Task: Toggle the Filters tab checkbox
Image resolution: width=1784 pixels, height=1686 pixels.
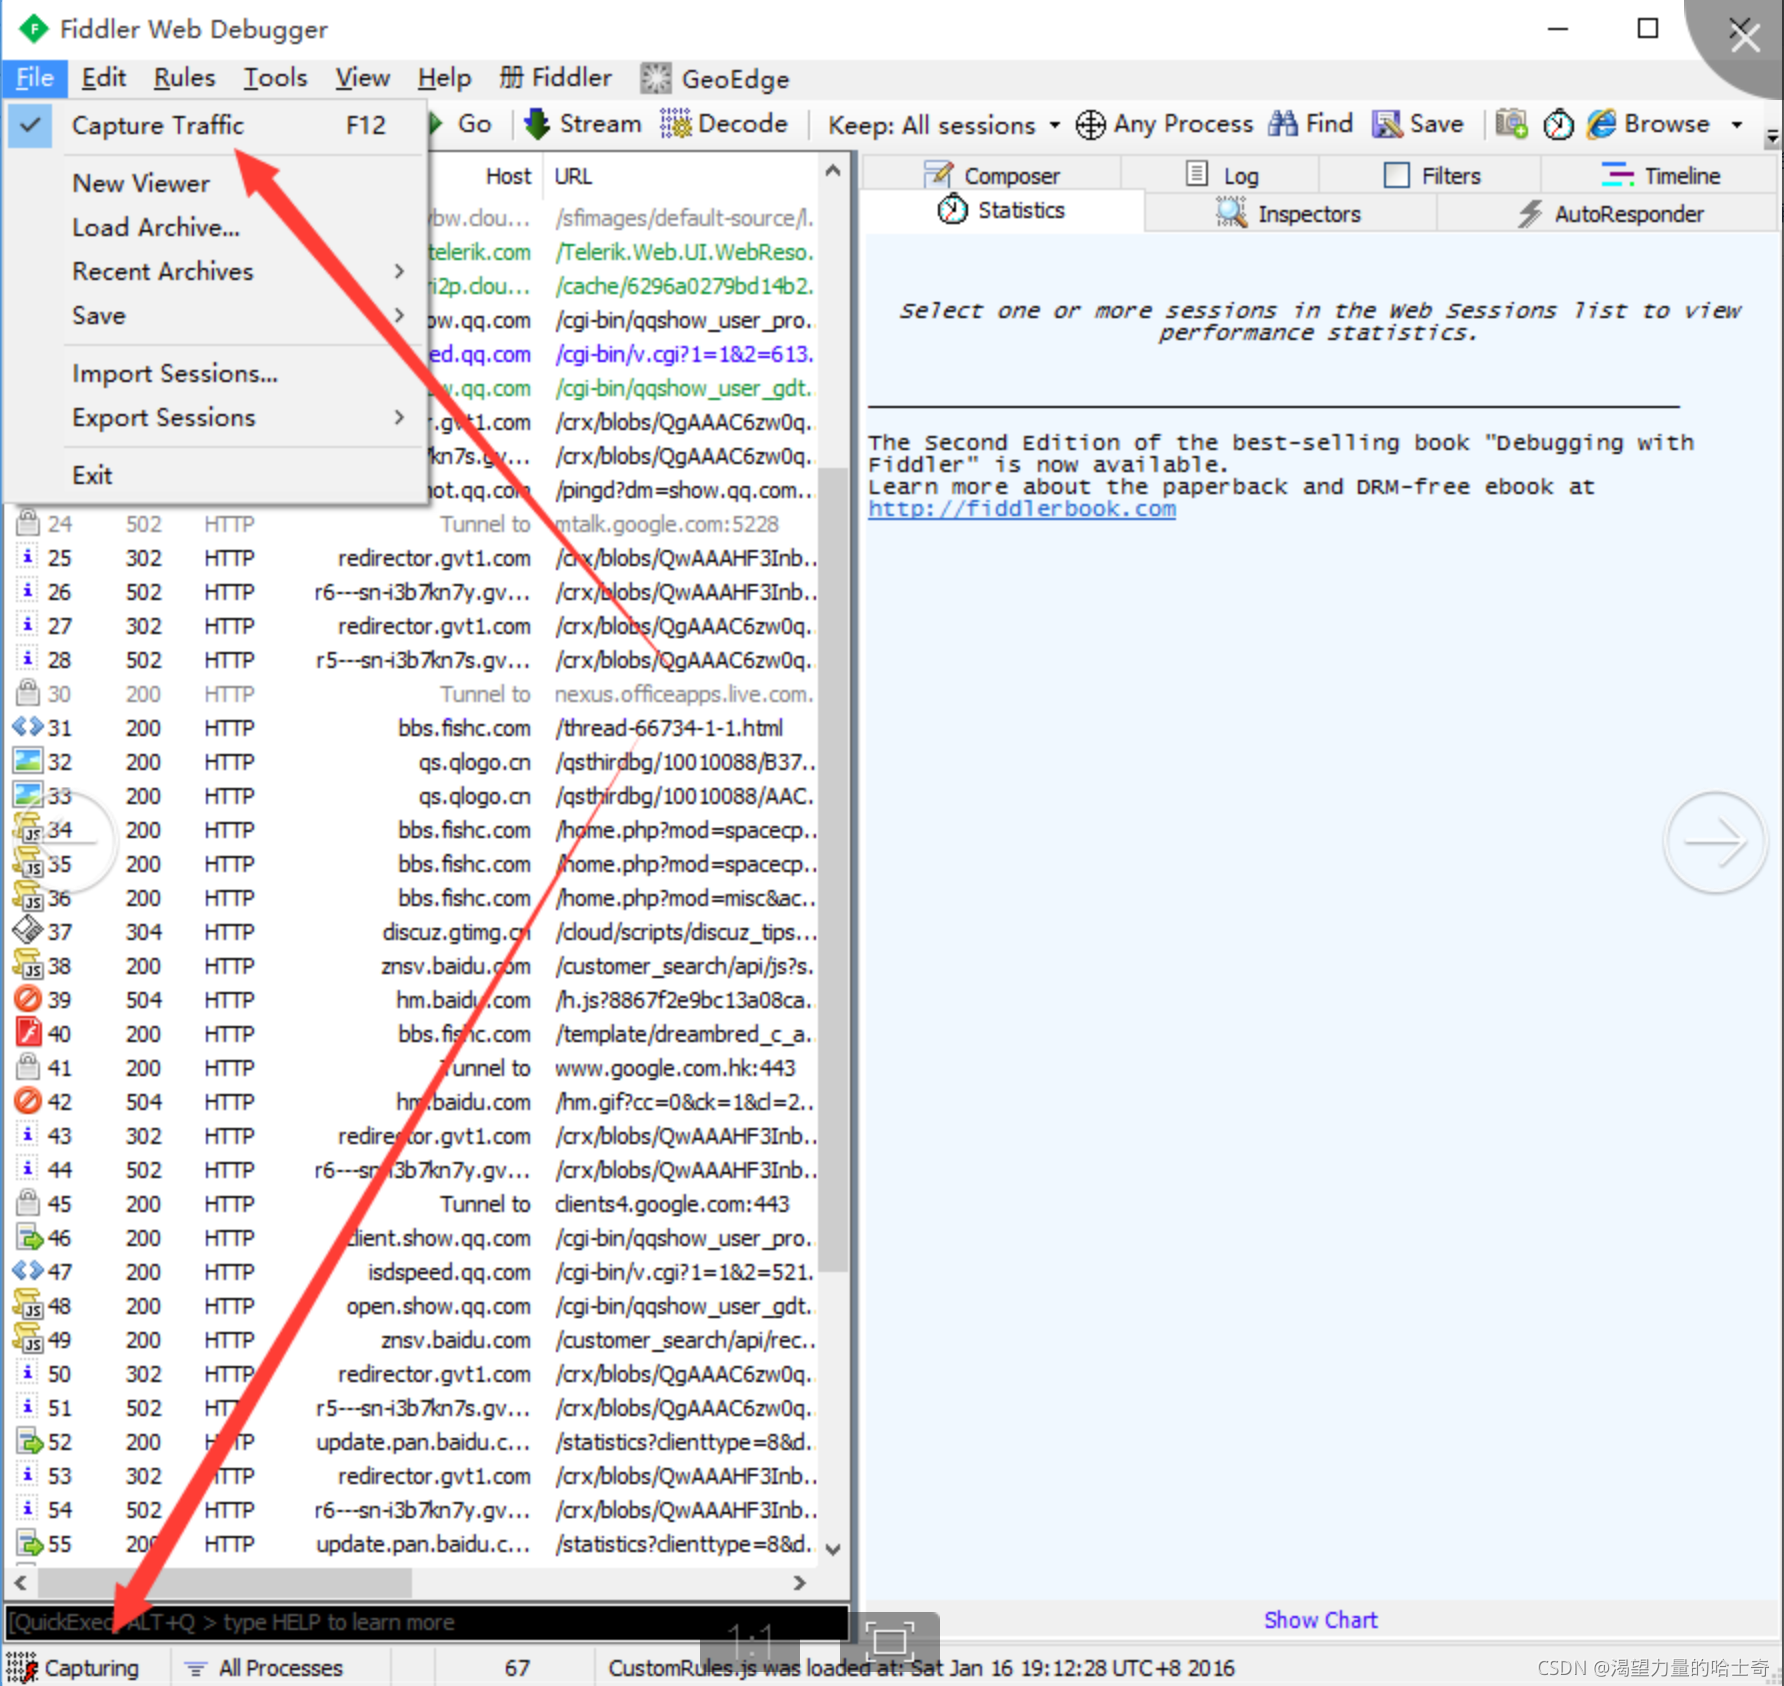Action: [x=1396, y=175]
